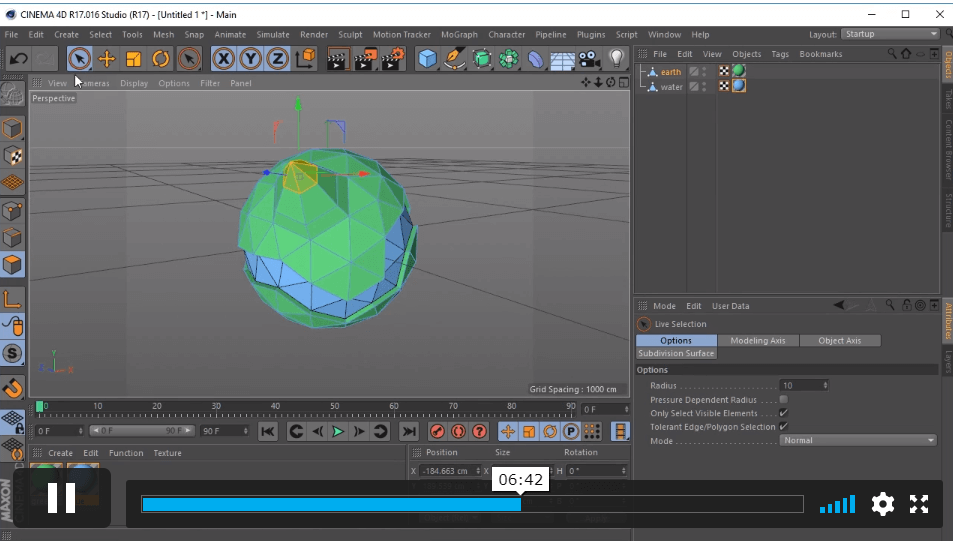Toggle Z axis lock

click(277, 59)
